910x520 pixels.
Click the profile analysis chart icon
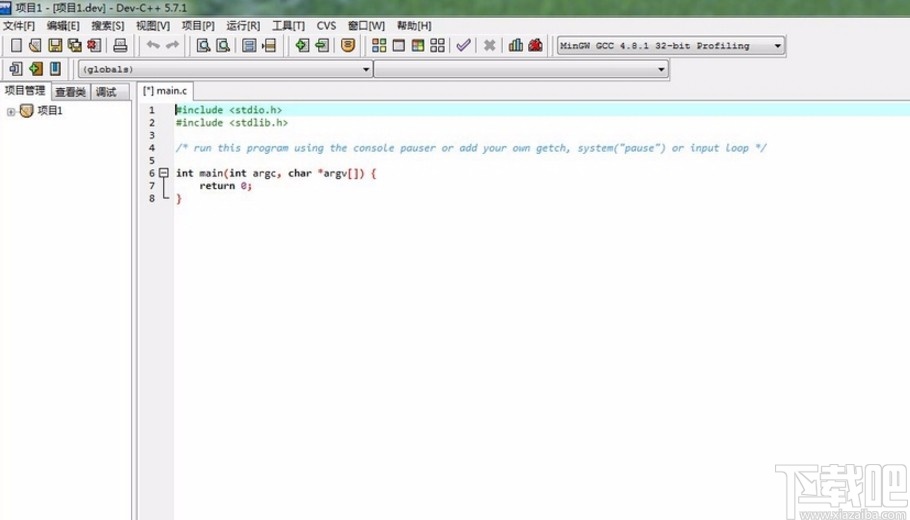click(516, 45)
